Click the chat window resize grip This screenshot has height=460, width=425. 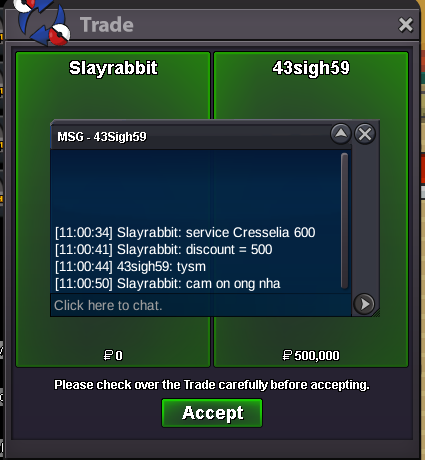376,313
